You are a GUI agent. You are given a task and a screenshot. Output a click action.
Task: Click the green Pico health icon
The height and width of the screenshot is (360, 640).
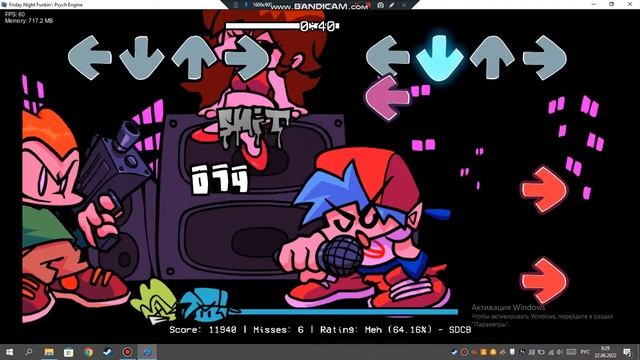(x=154, y=302)
